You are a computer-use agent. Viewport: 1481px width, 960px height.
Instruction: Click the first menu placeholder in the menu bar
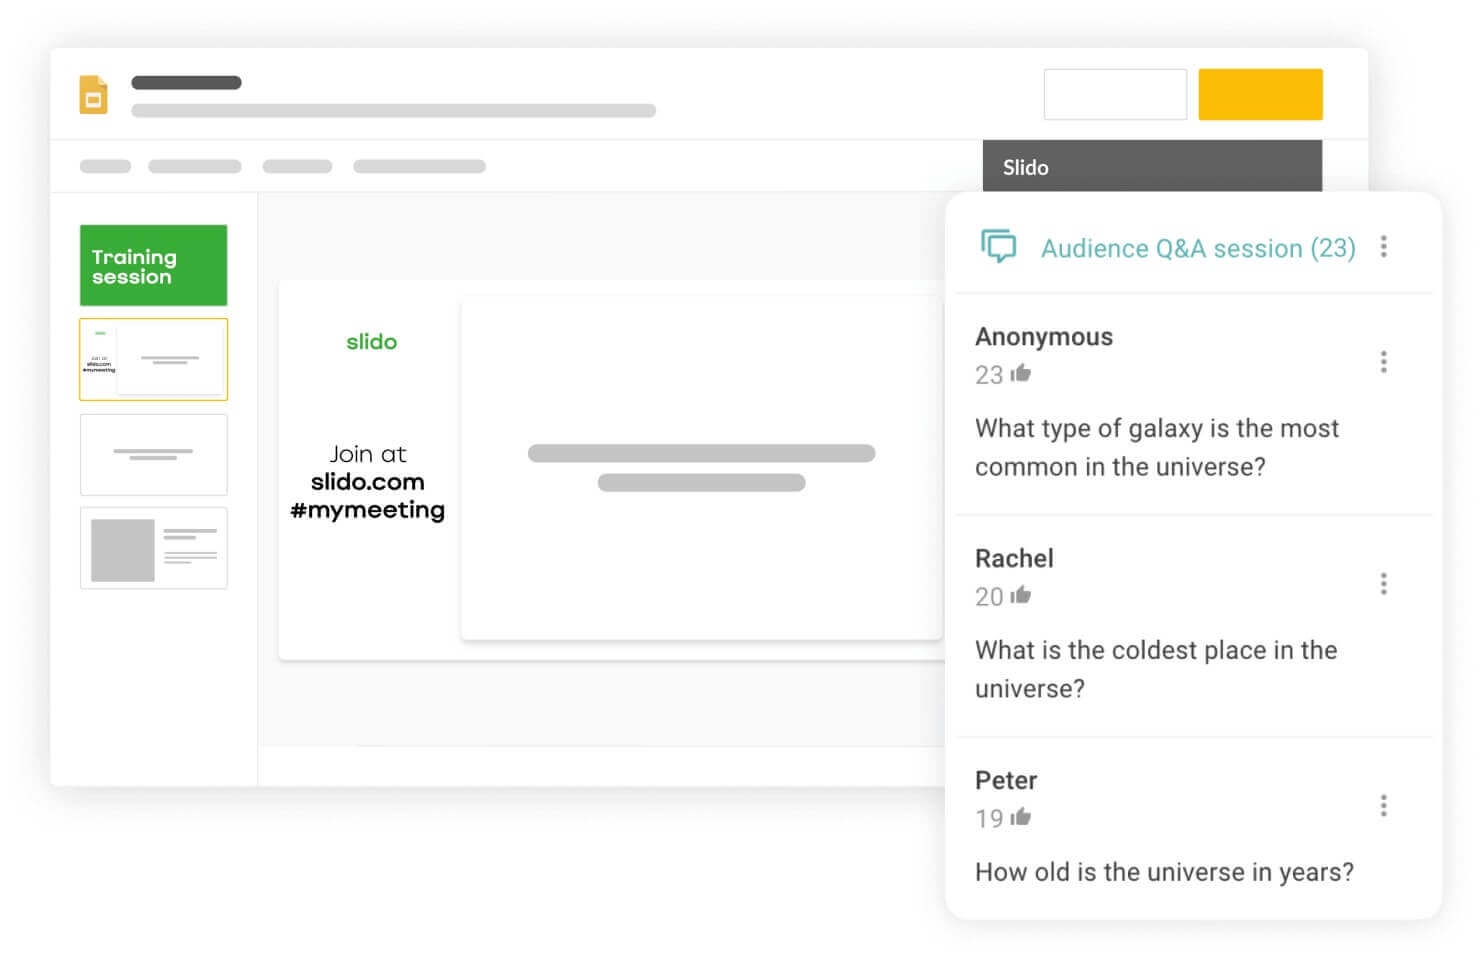click(x=105, y=166)
